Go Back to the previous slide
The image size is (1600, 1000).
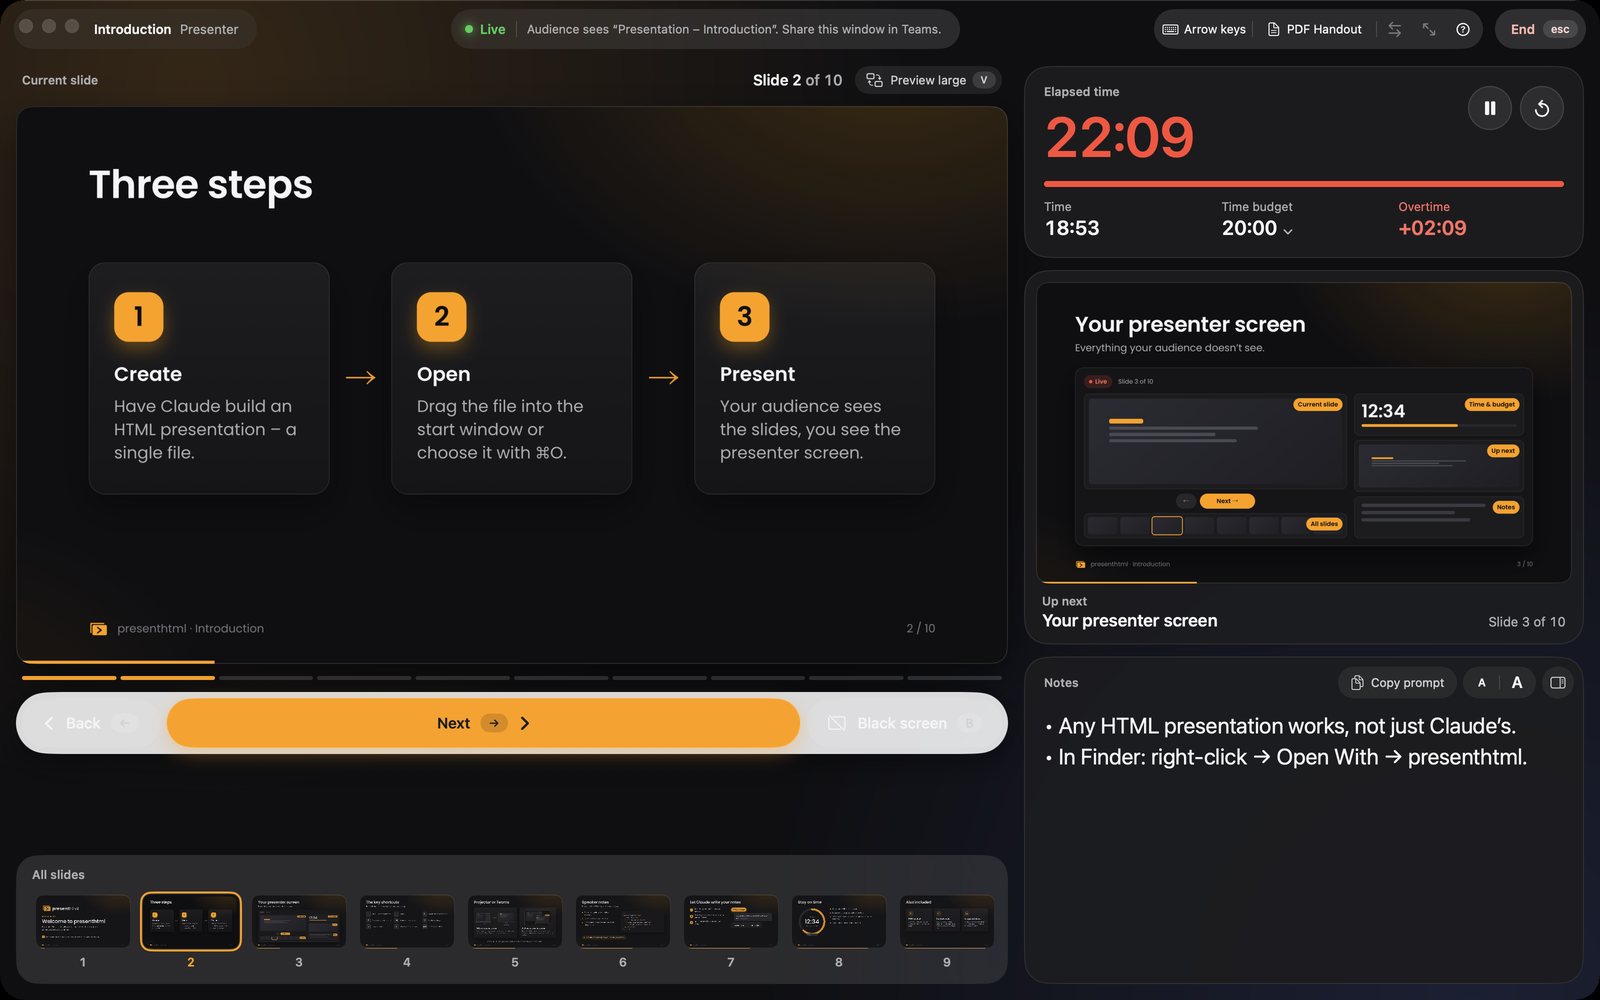91,723
